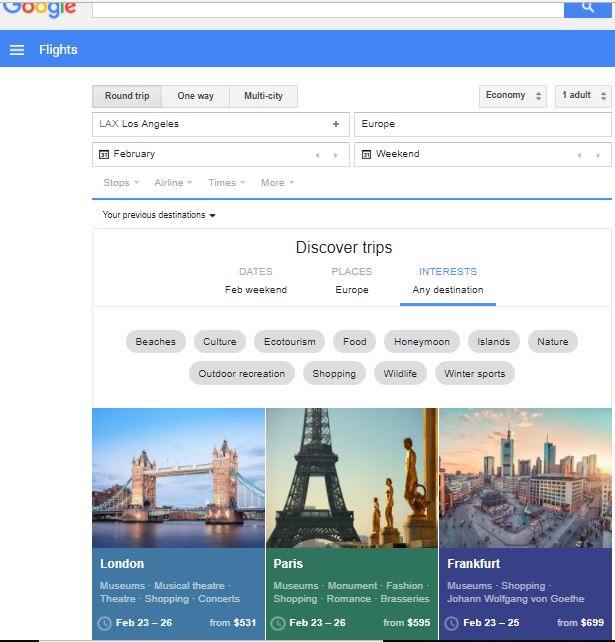
Task: Click the Google logo
Action: click(x=40, y=9)
